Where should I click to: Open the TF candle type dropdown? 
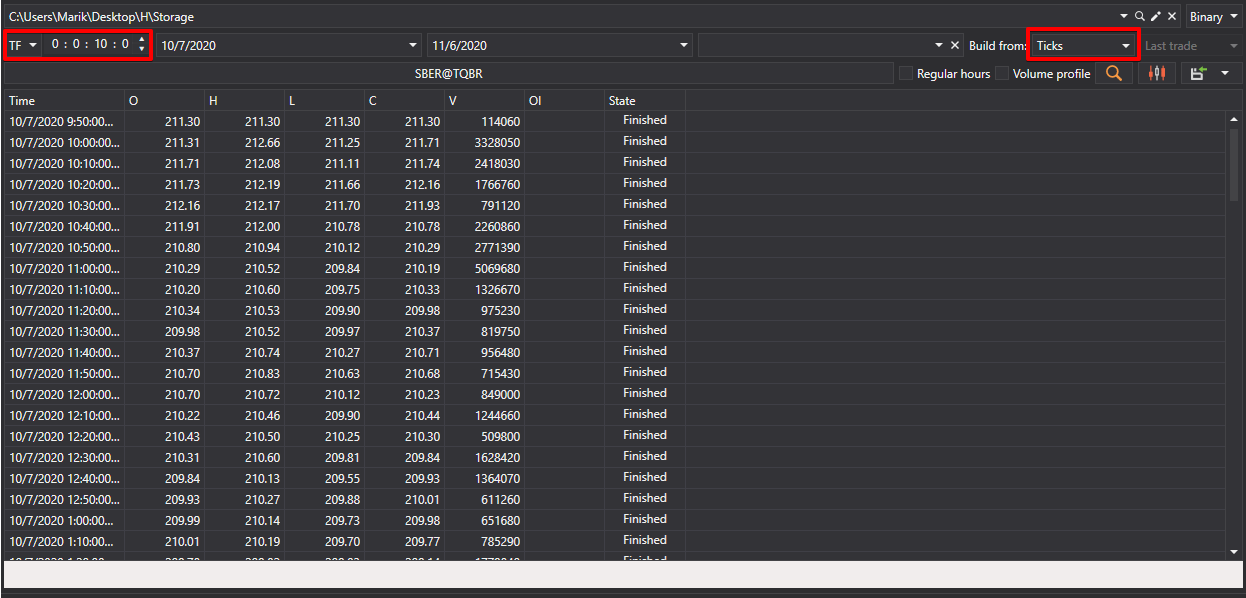23,45
